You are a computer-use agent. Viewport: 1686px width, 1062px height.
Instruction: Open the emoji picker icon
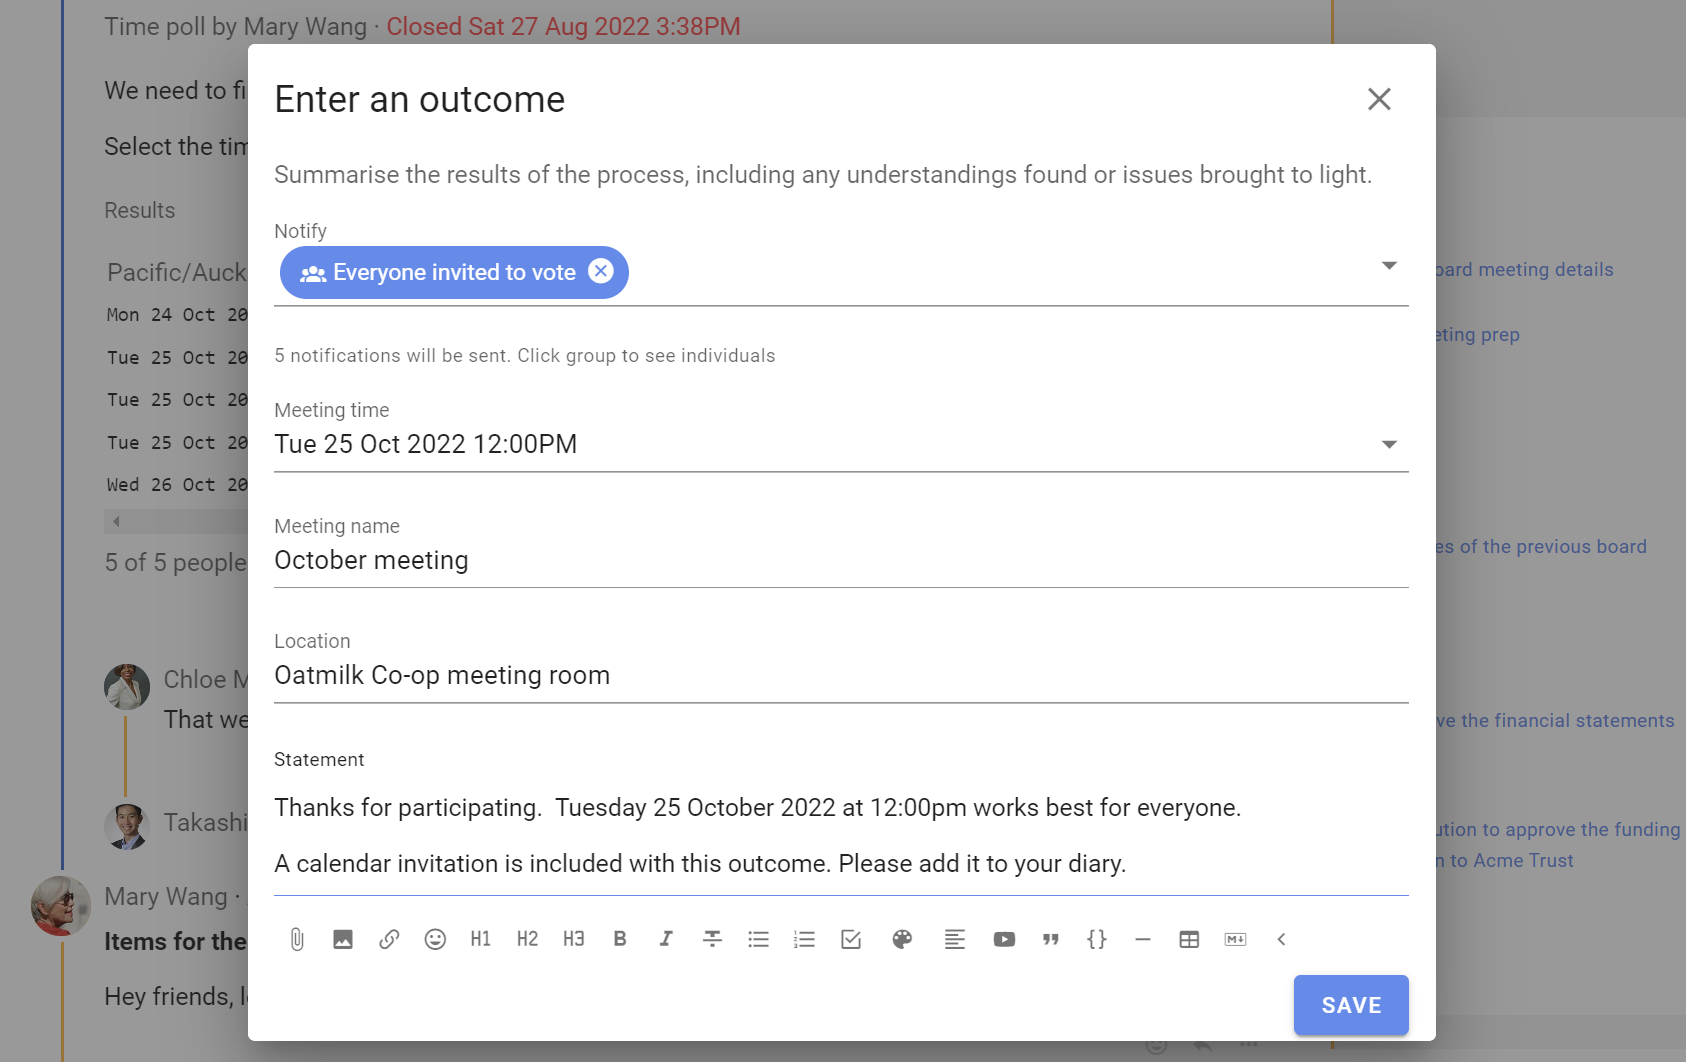point(435,939)
